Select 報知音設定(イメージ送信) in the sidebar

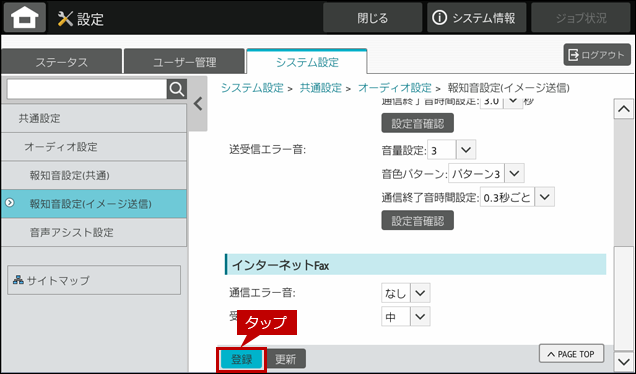94,204
